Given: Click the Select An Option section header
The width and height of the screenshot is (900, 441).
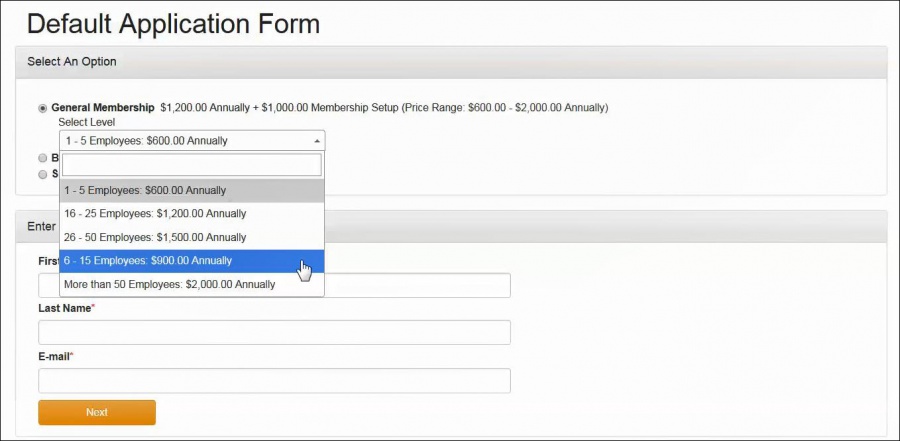Looking at the screenshot, I should click(x=72, y=62).
